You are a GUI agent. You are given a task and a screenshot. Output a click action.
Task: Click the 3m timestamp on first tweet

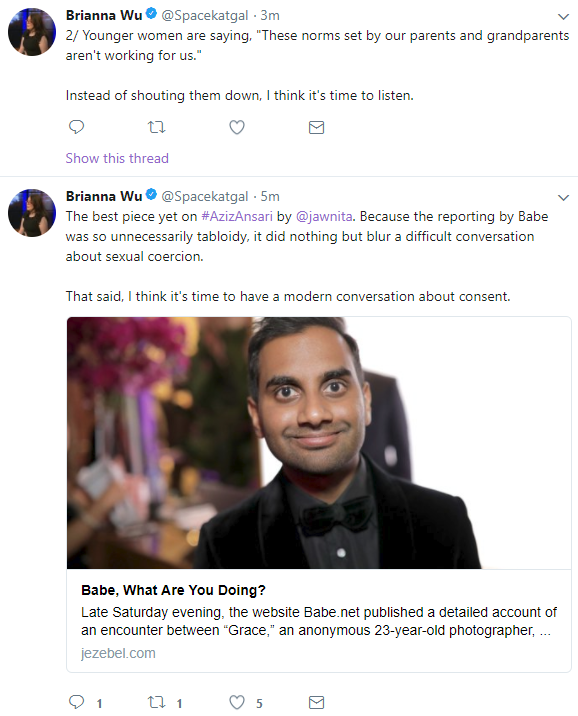[270, 16]
